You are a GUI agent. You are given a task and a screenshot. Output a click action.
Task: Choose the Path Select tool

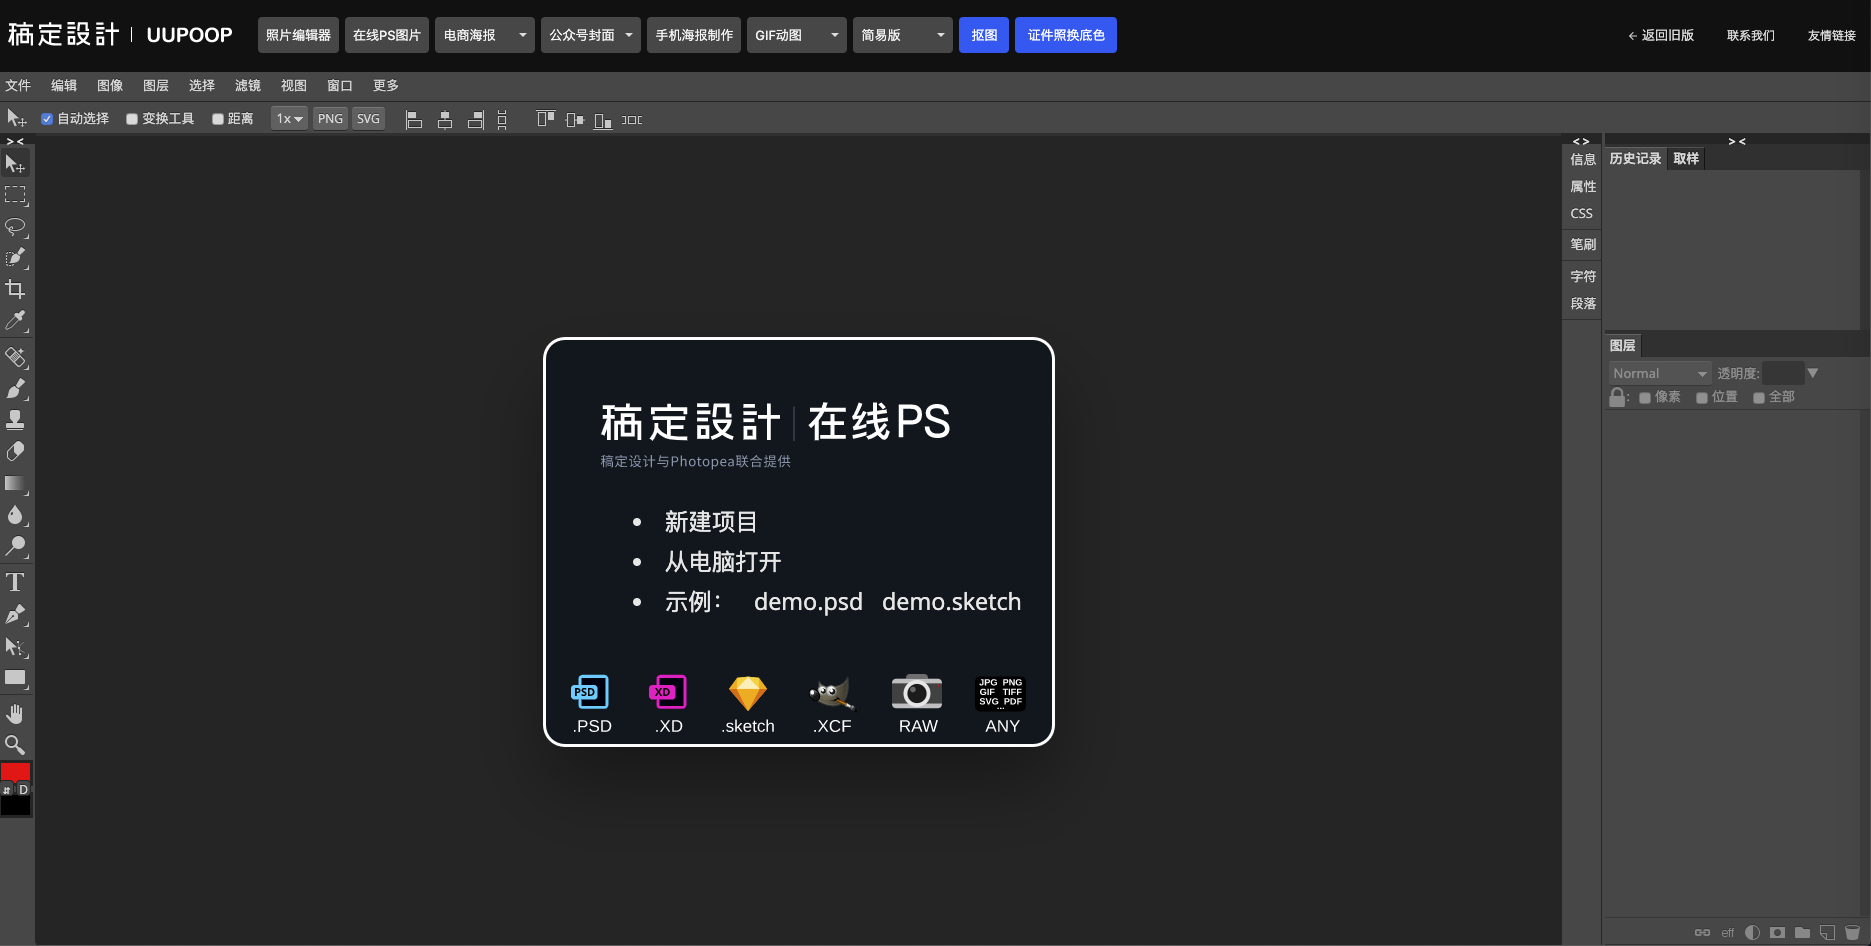pos(15,647)
